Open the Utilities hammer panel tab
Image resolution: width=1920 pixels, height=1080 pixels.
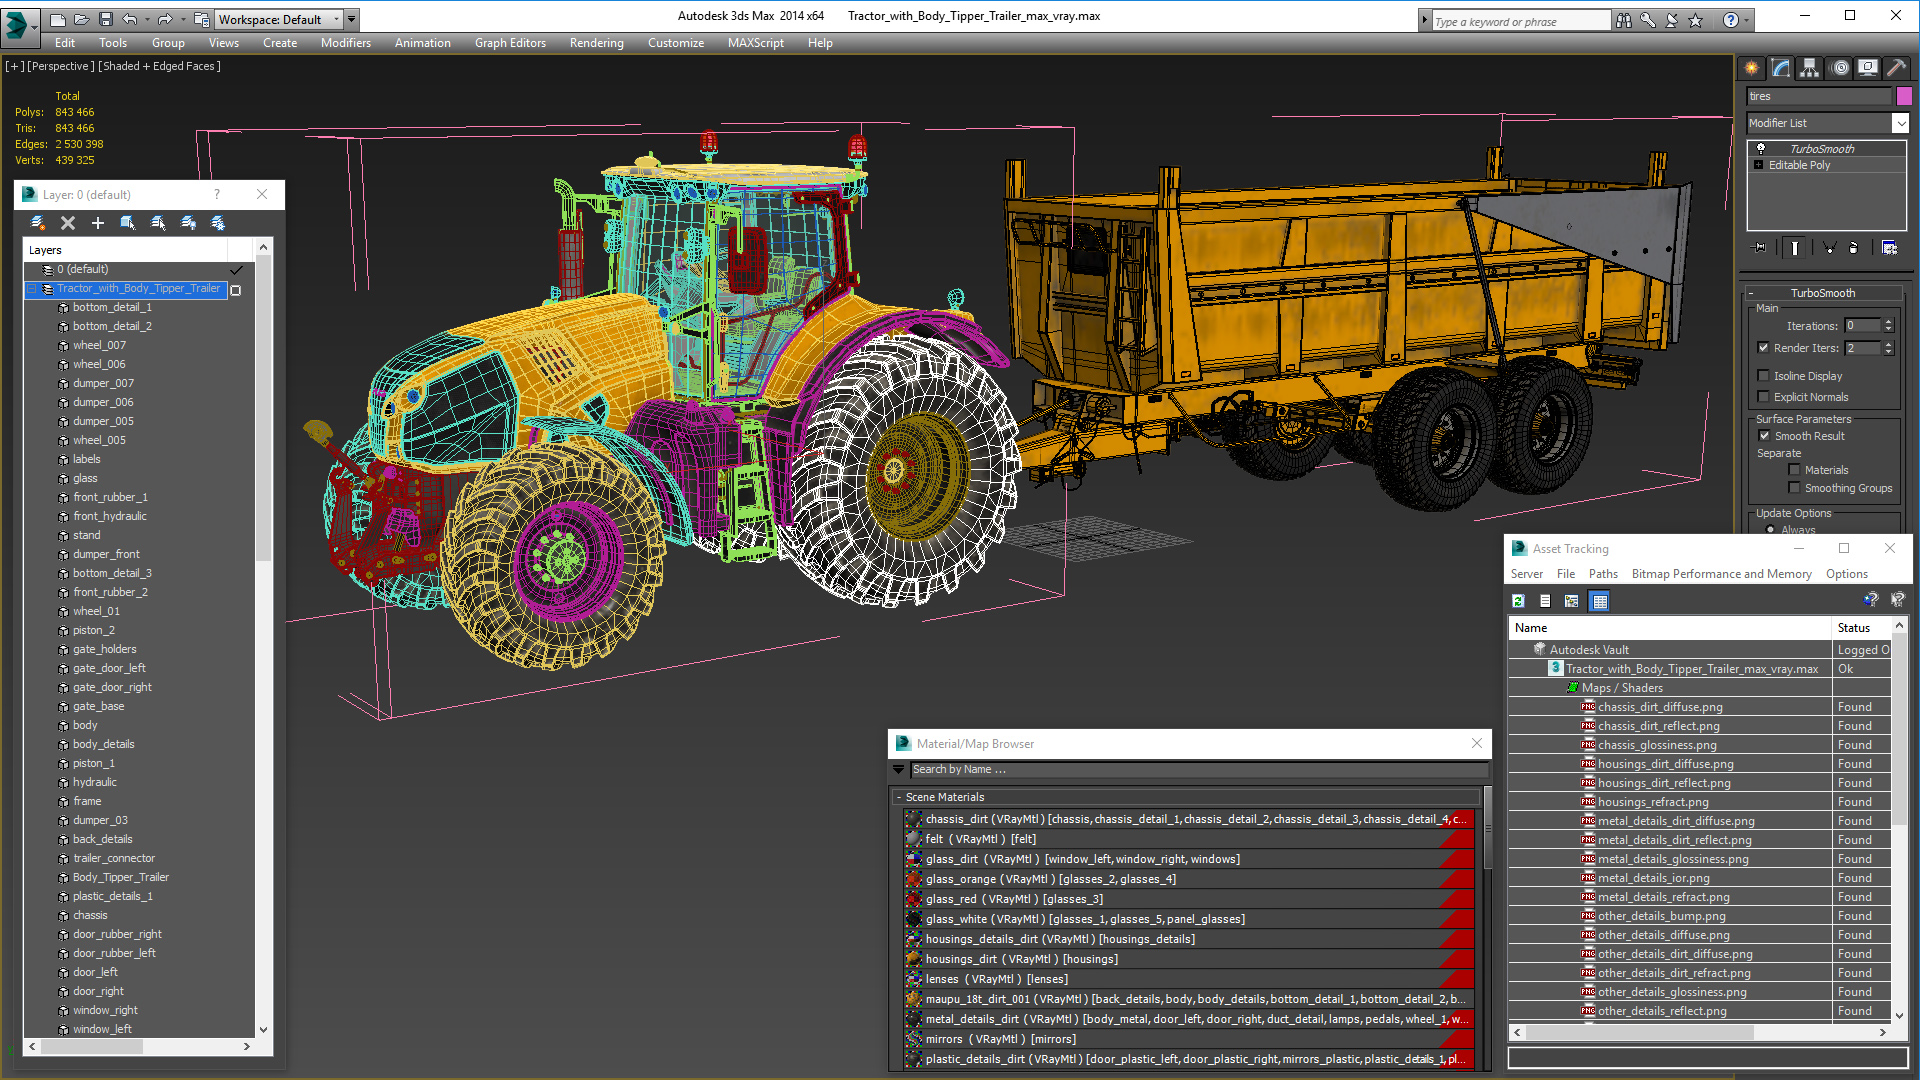1896,68
